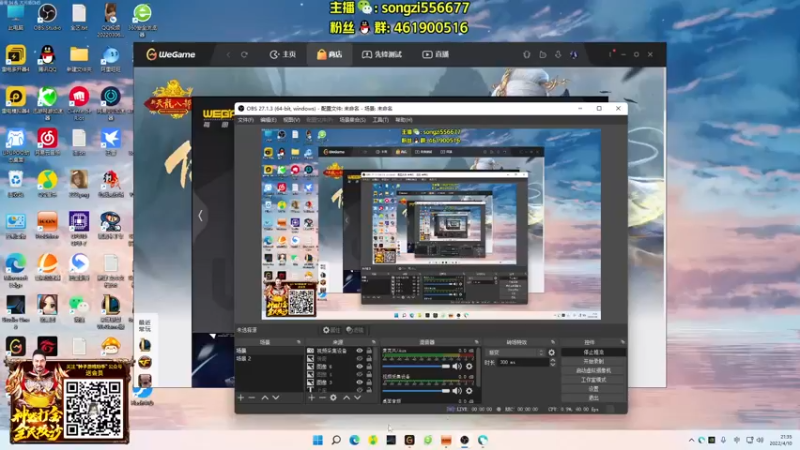Open the 腾讯QQ penguin desktop icon
800x450 pixels.
click(47, 58)
